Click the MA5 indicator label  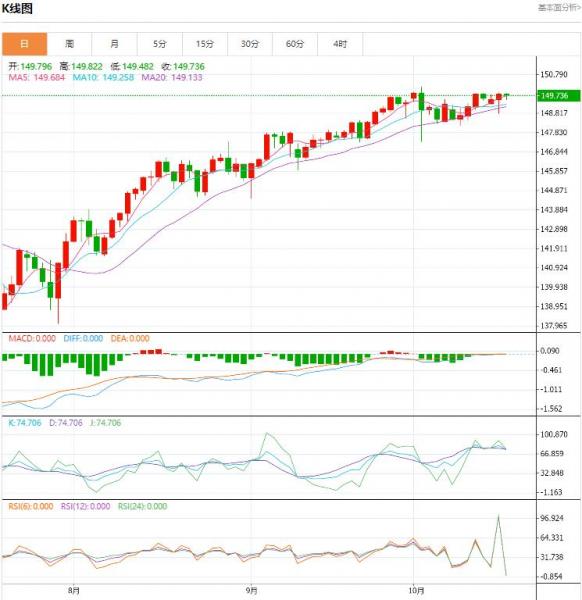(x=37, y=78)
